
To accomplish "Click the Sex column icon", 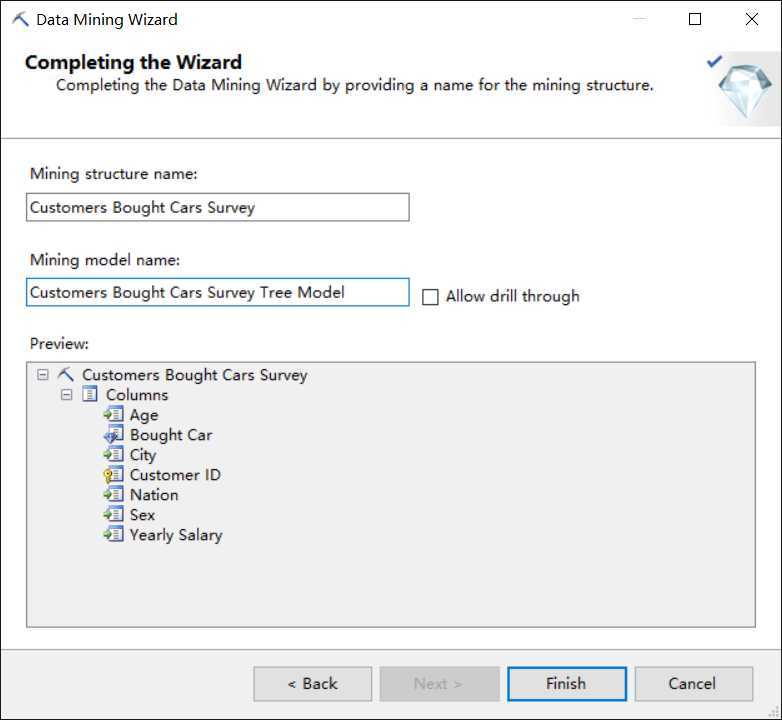I will coord(113,515).
